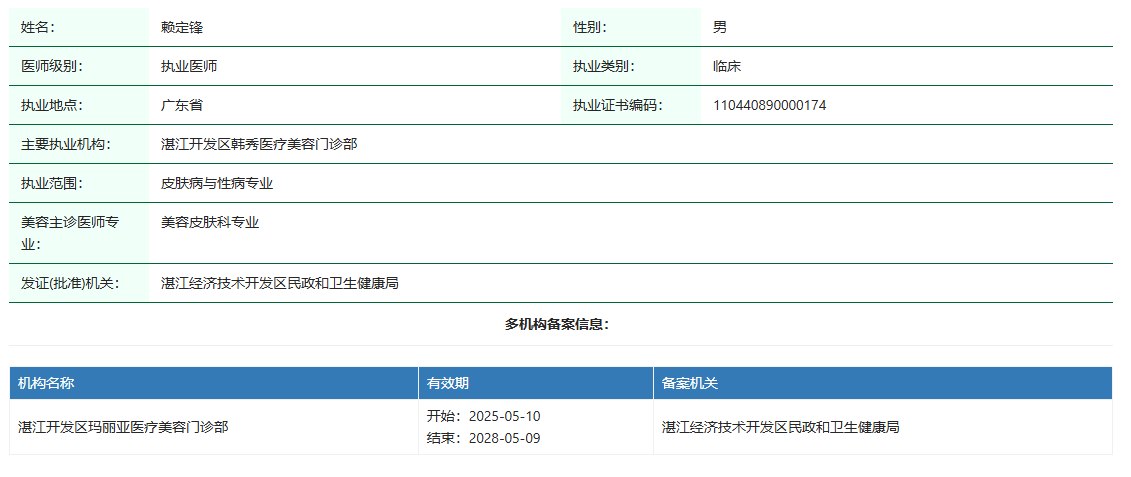Select the value 皮肤病与性病专业
Screen dimensions: 1131x477
click(217, 183)
